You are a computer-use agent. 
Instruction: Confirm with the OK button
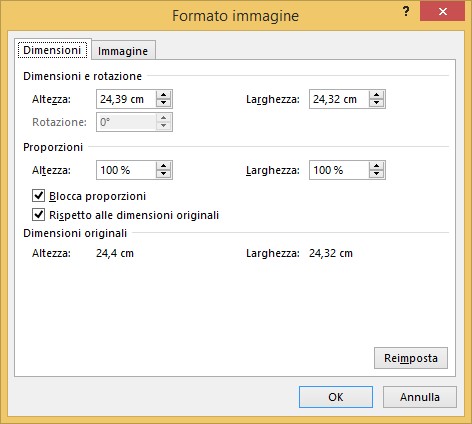336,397
